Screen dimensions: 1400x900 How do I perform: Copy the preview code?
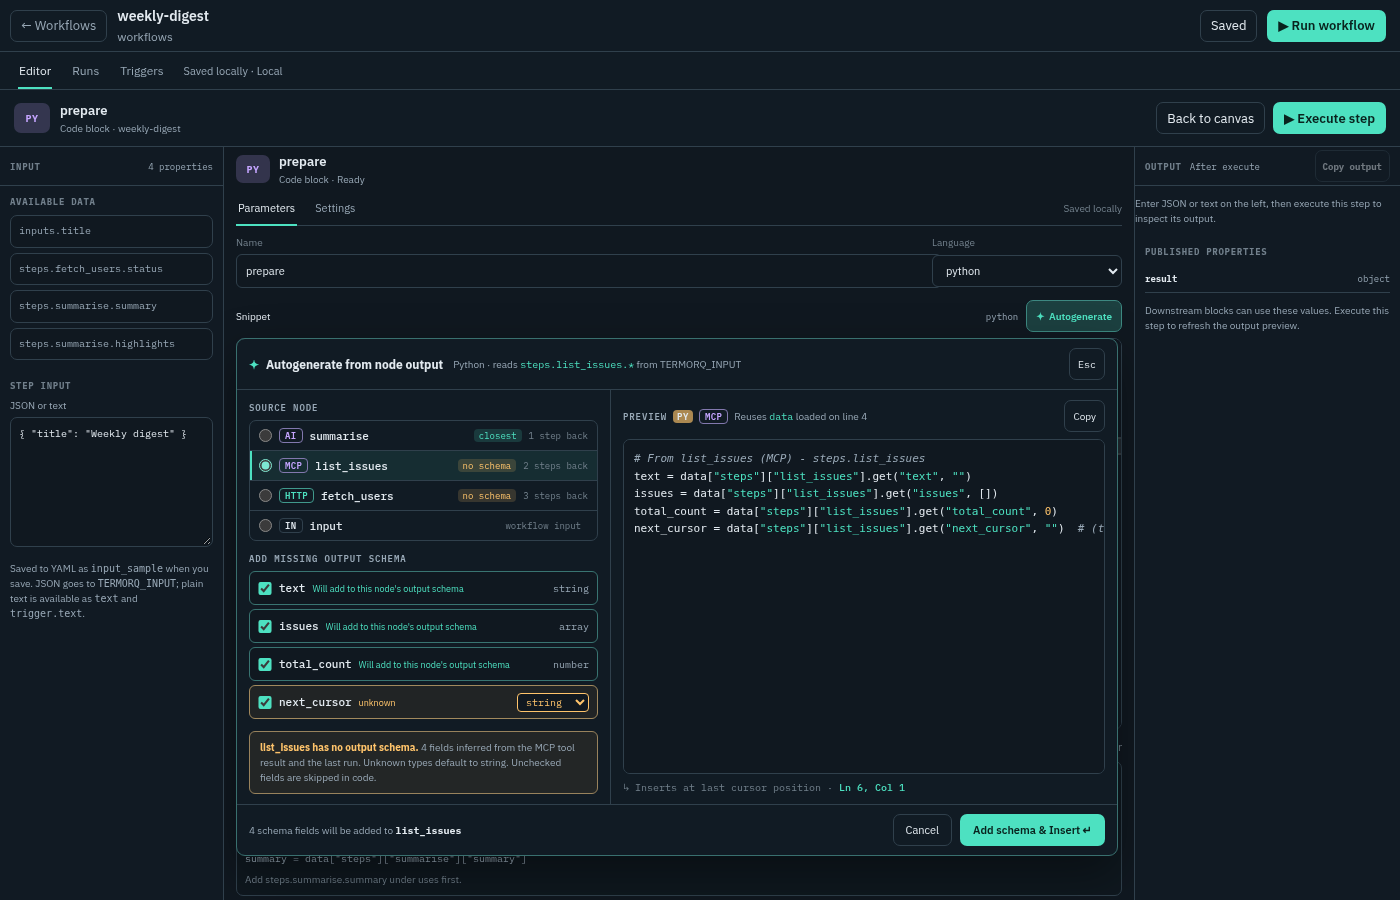coord(1085,417)
